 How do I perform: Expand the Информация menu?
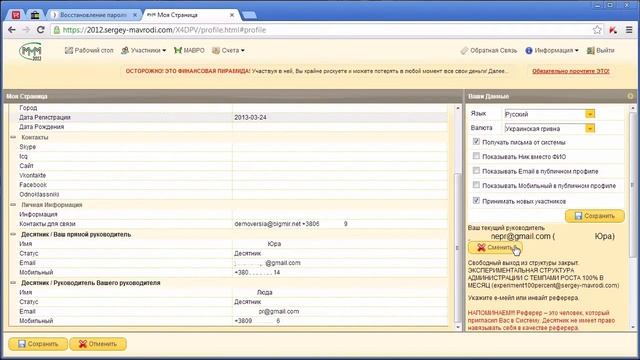click(x=552, y=50)
